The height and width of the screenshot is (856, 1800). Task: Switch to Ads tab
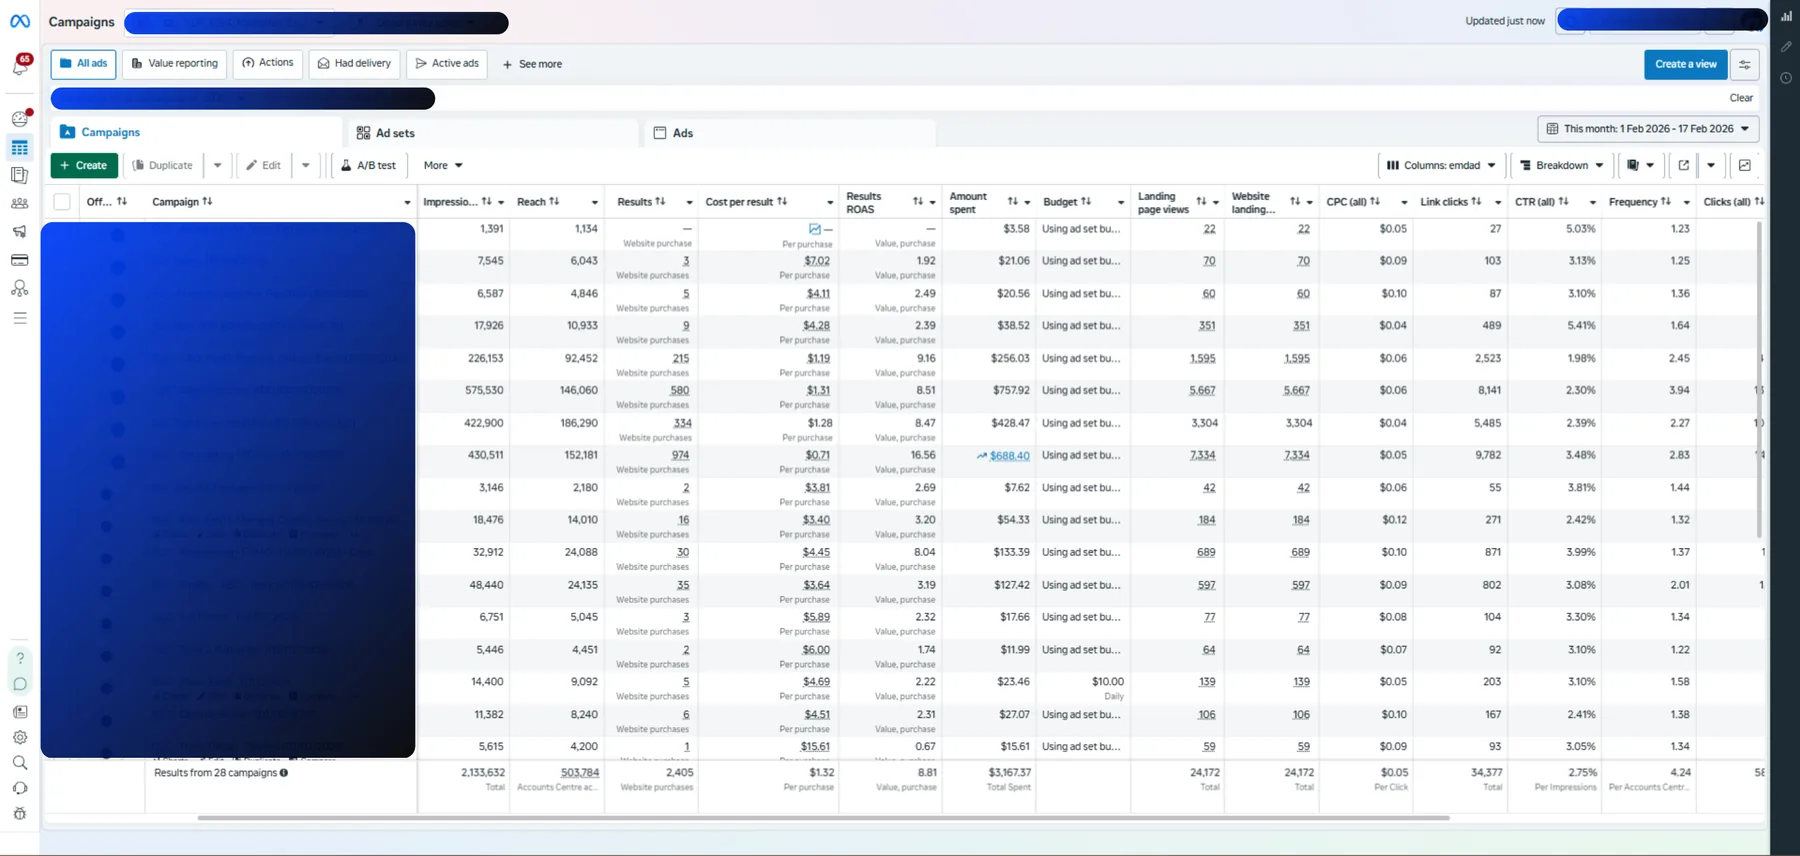point(790,133)
